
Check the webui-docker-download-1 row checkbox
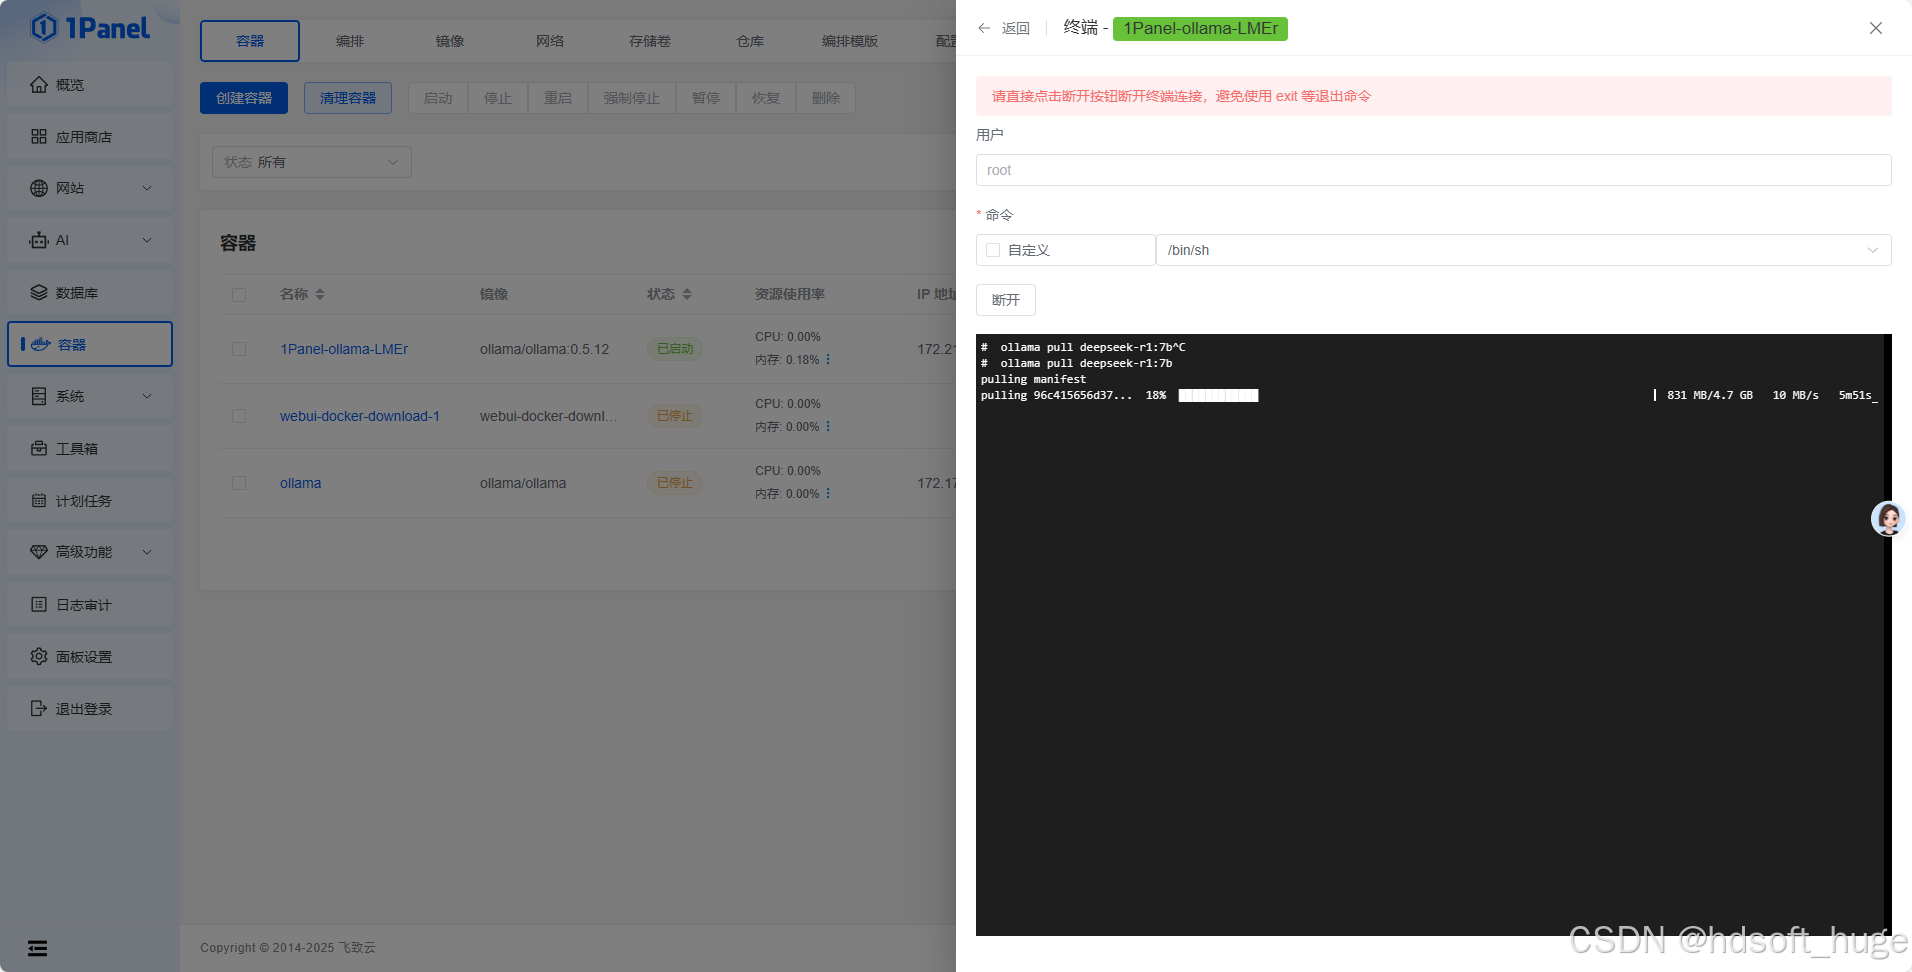pyautogui.click(x=239, y=416)
